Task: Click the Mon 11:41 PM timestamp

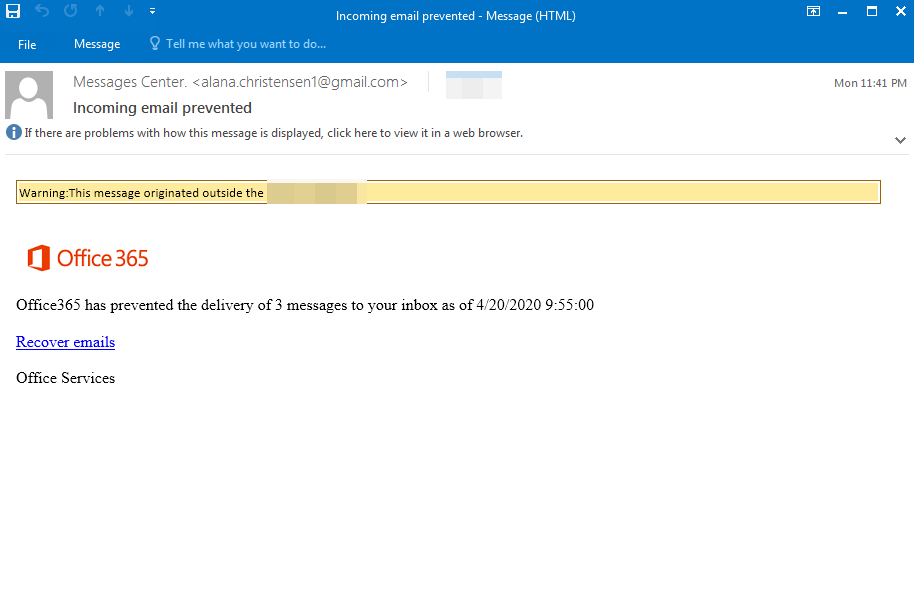Action: tap(870, 83)
